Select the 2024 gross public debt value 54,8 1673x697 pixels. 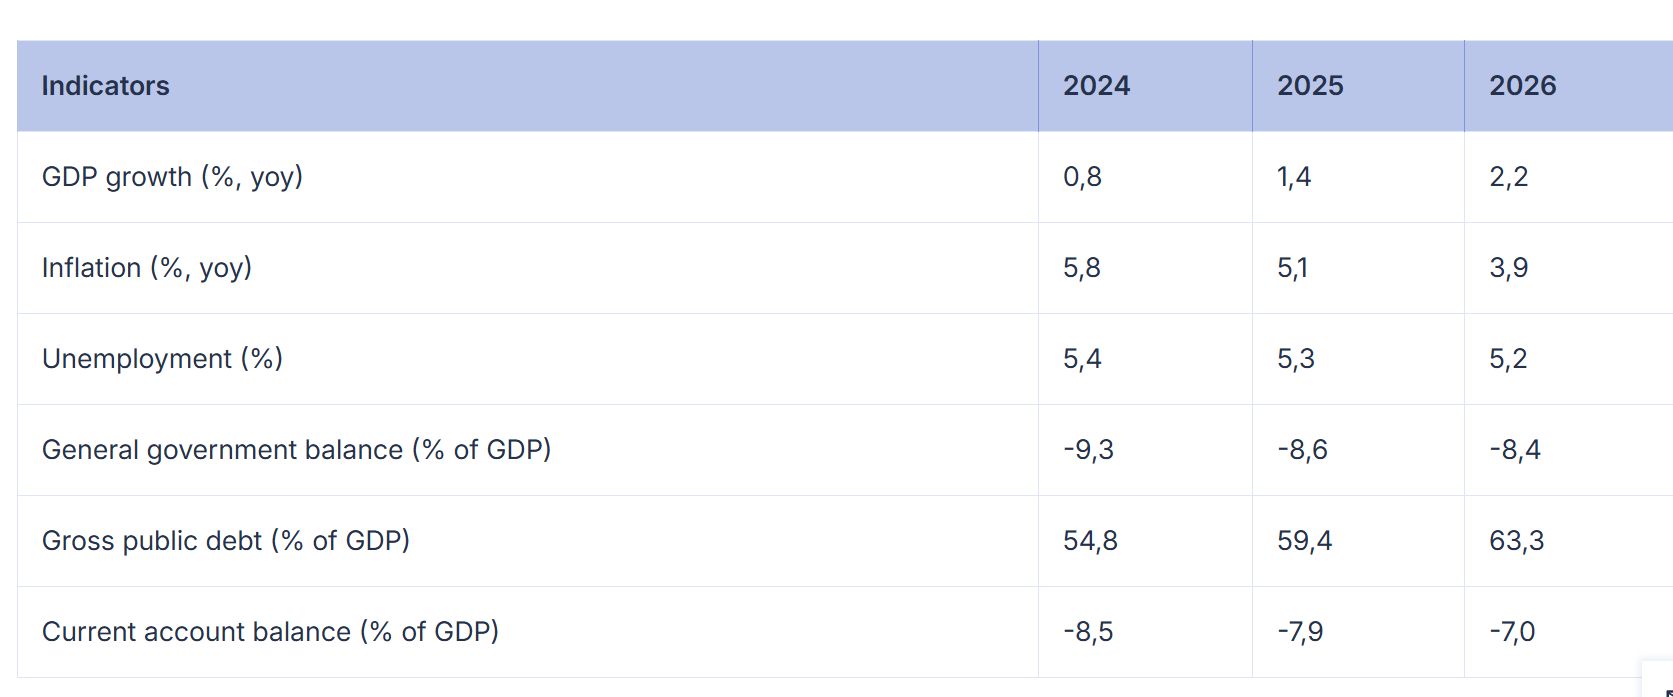coord(1090,541)
